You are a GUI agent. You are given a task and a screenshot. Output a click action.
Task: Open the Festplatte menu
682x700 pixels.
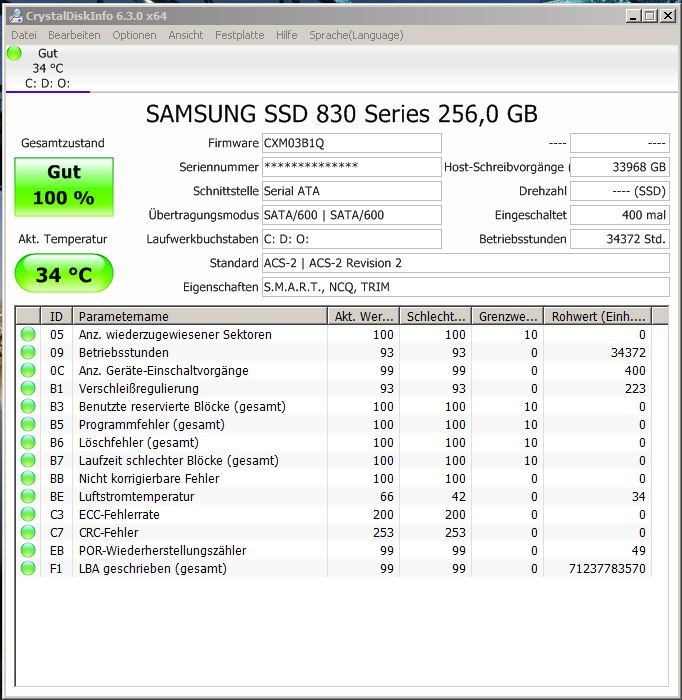pos(240,35)
